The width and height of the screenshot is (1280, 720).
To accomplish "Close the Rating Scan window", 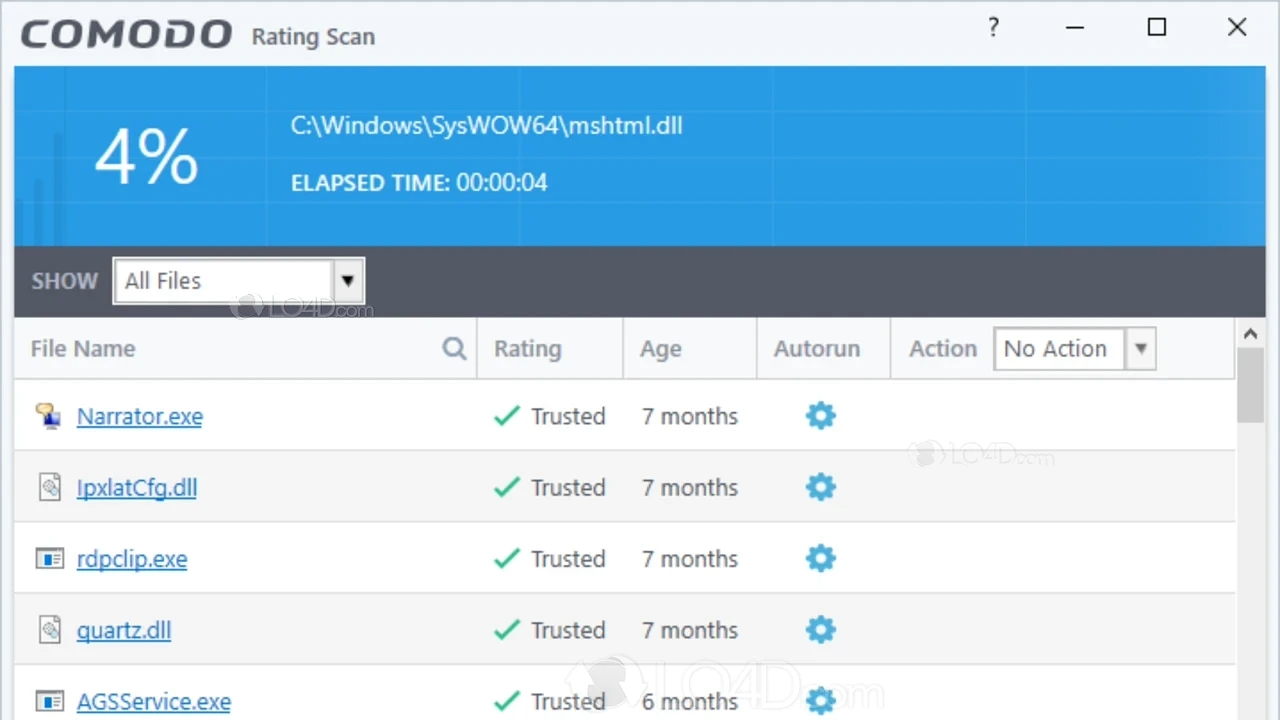I will [x=1237, y=28].
